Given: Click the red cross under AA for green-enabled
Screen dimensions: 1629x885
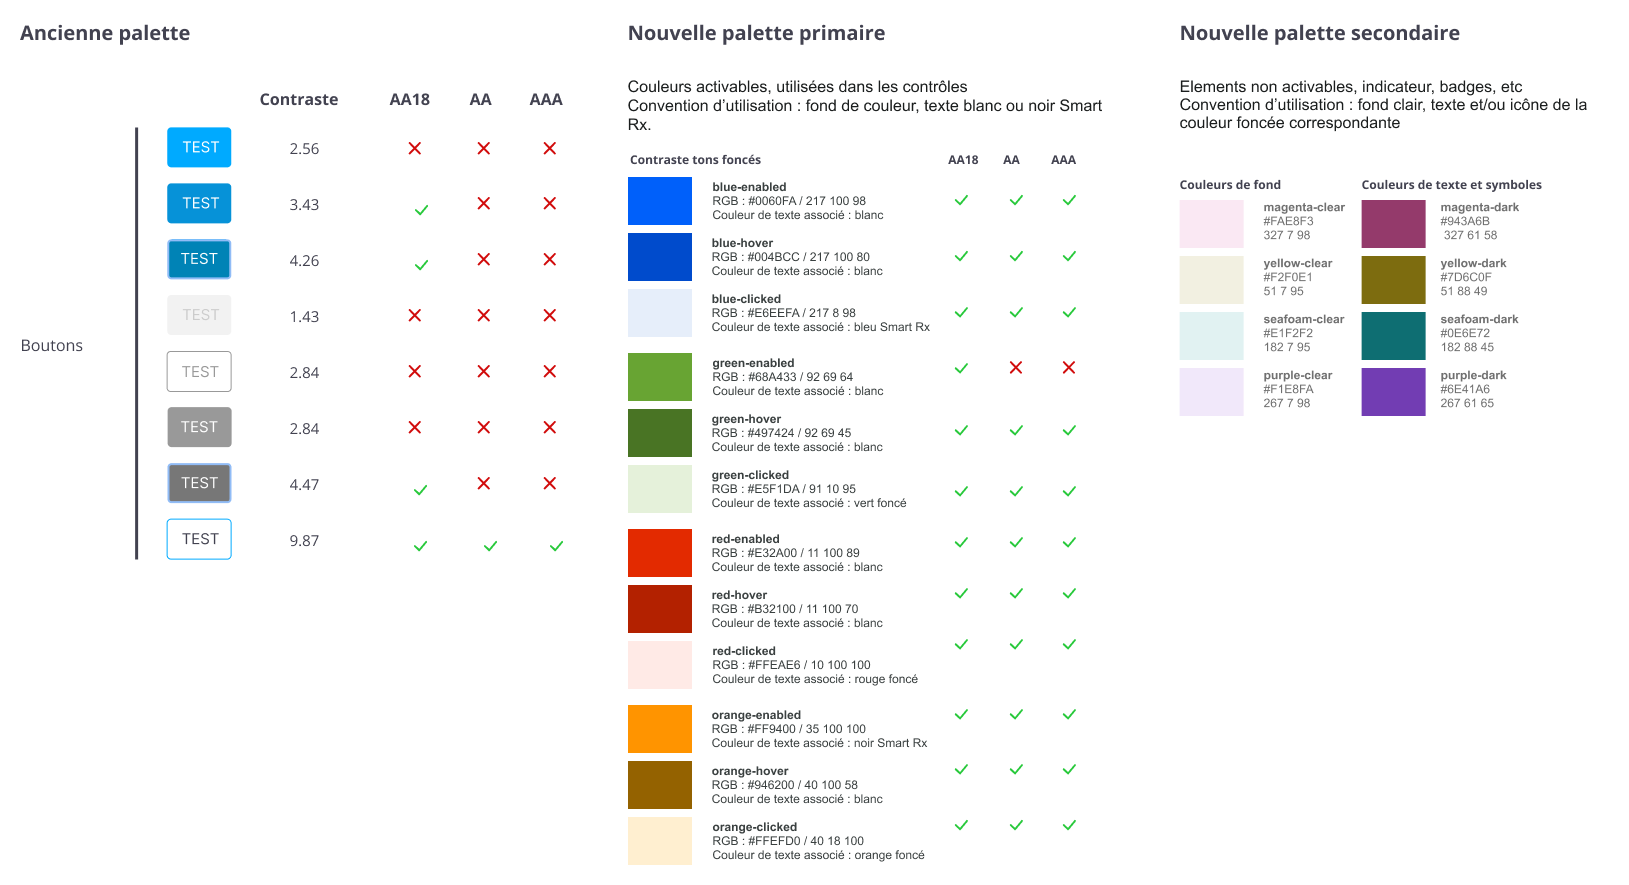Looking at the screenshot, I should [x=1015, y=368].
